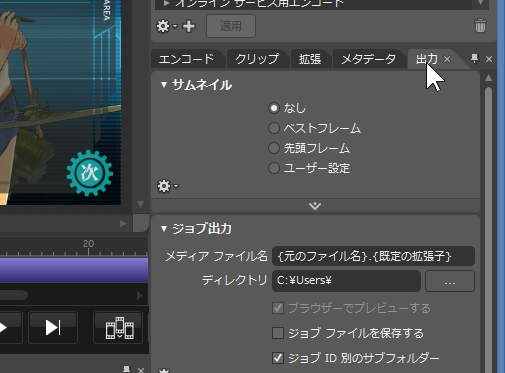Open the A/B compare filmstrip button
Screen dimensions: 505x373
pos(119,327)
